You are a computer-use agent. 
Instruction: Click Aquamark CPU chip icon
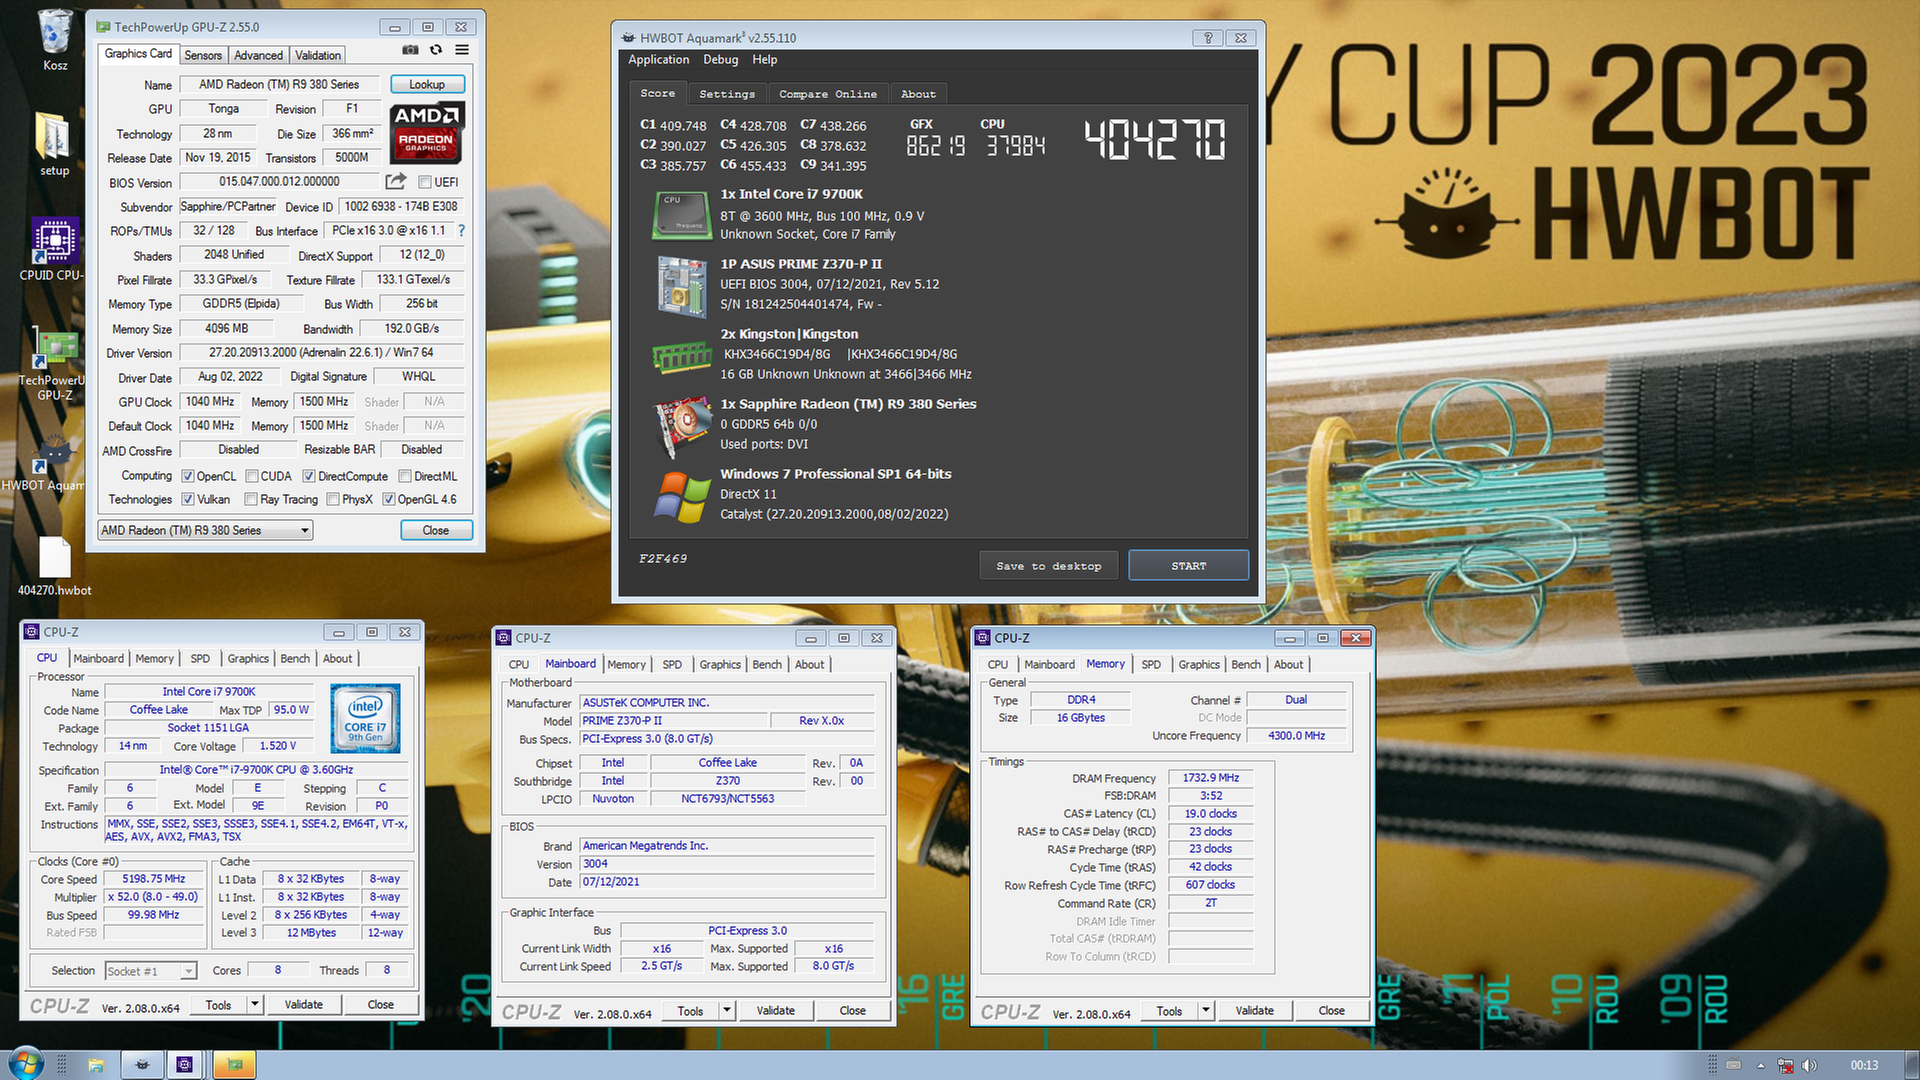coord(681,215)
